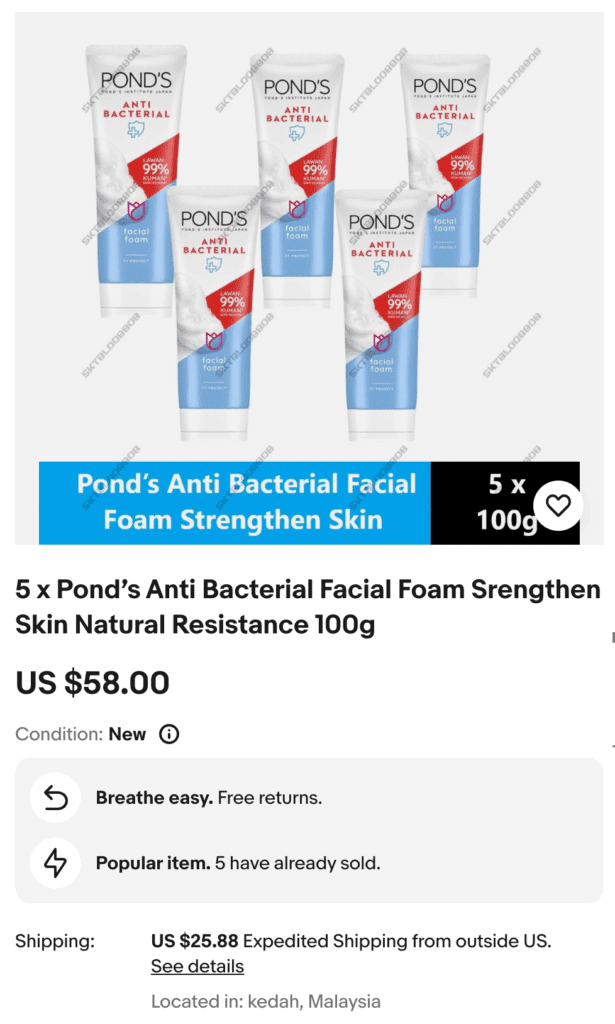Viewport: 615px width, 1024px height.
Task: Click the Condition: New label
Action: (x=80, y=735)
